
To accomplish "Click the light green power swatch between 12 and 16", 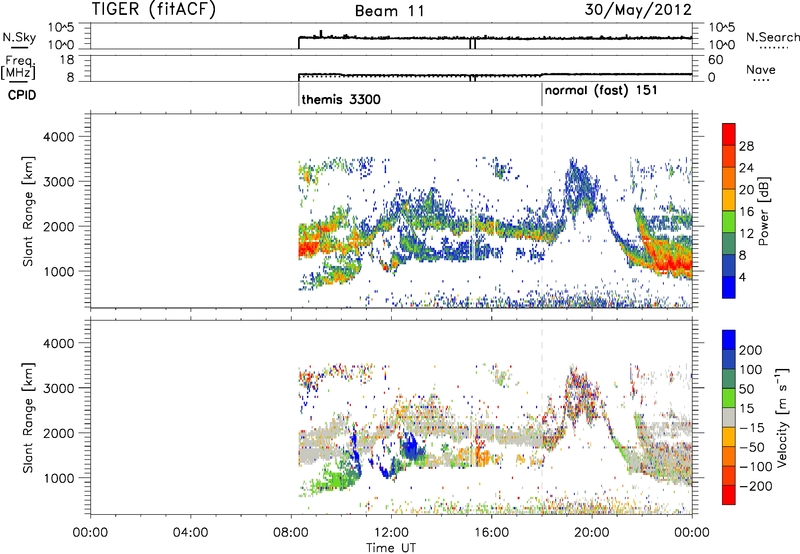I will click(x=729, y=222).
